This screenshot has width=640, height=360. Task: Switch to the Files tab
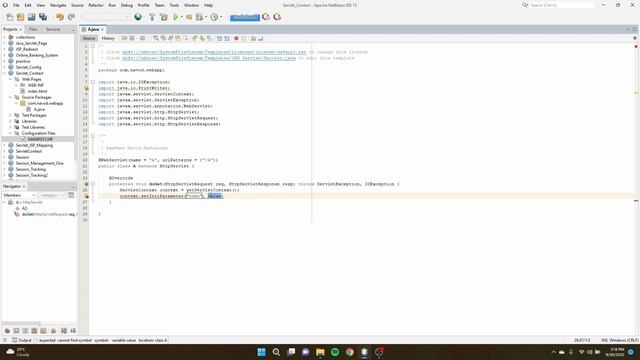click(x=33, y=29)
